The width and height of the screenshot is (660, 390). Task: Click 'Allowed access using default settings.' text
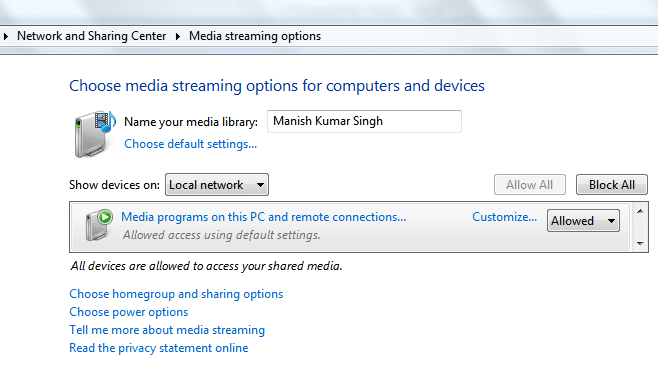tap(221, 235)
